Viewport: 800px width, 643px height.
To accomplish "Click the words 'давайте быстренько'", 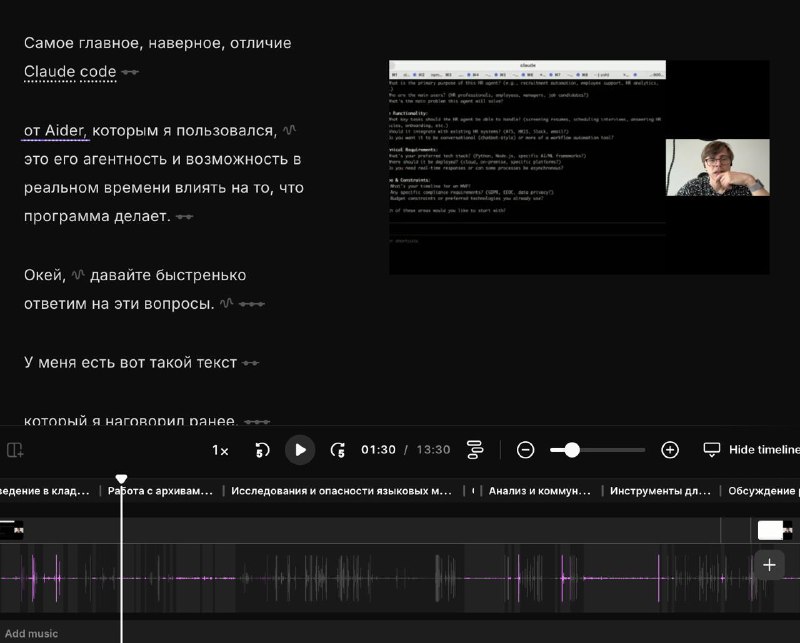I will 168,275.
